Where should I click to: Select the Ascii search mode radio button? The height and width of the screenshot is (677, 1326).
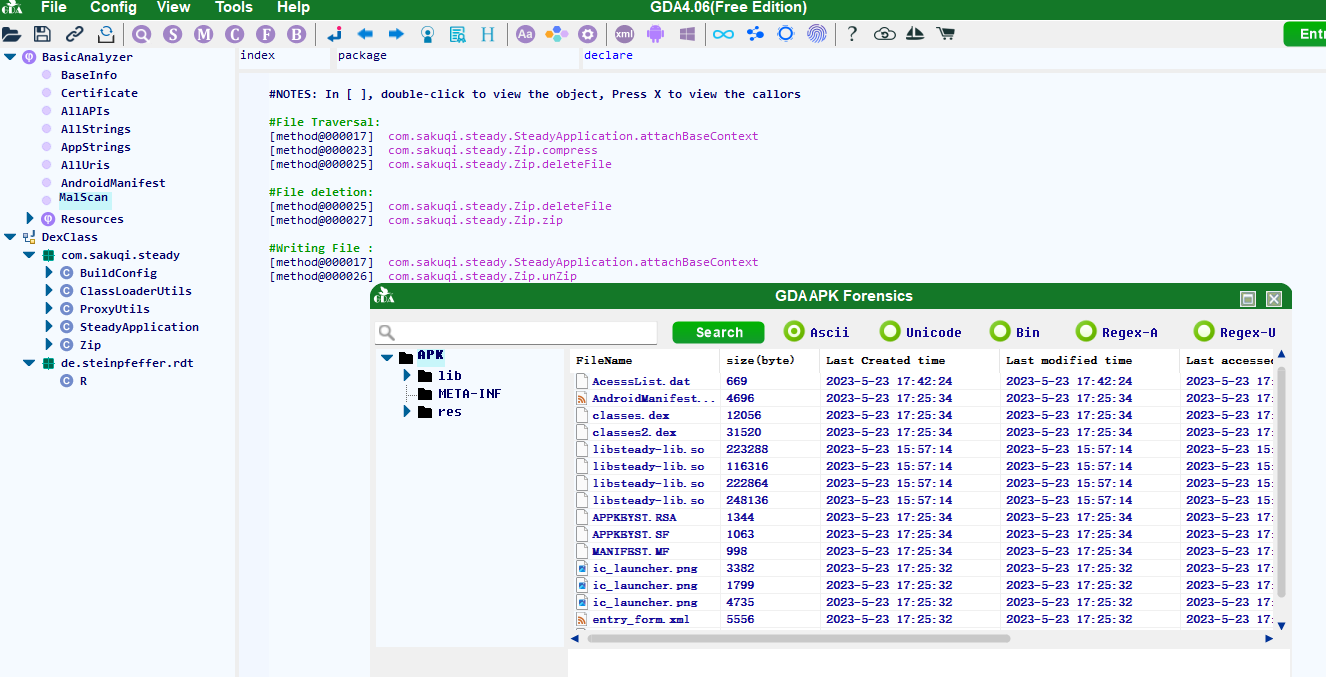[x=794, y=332]
